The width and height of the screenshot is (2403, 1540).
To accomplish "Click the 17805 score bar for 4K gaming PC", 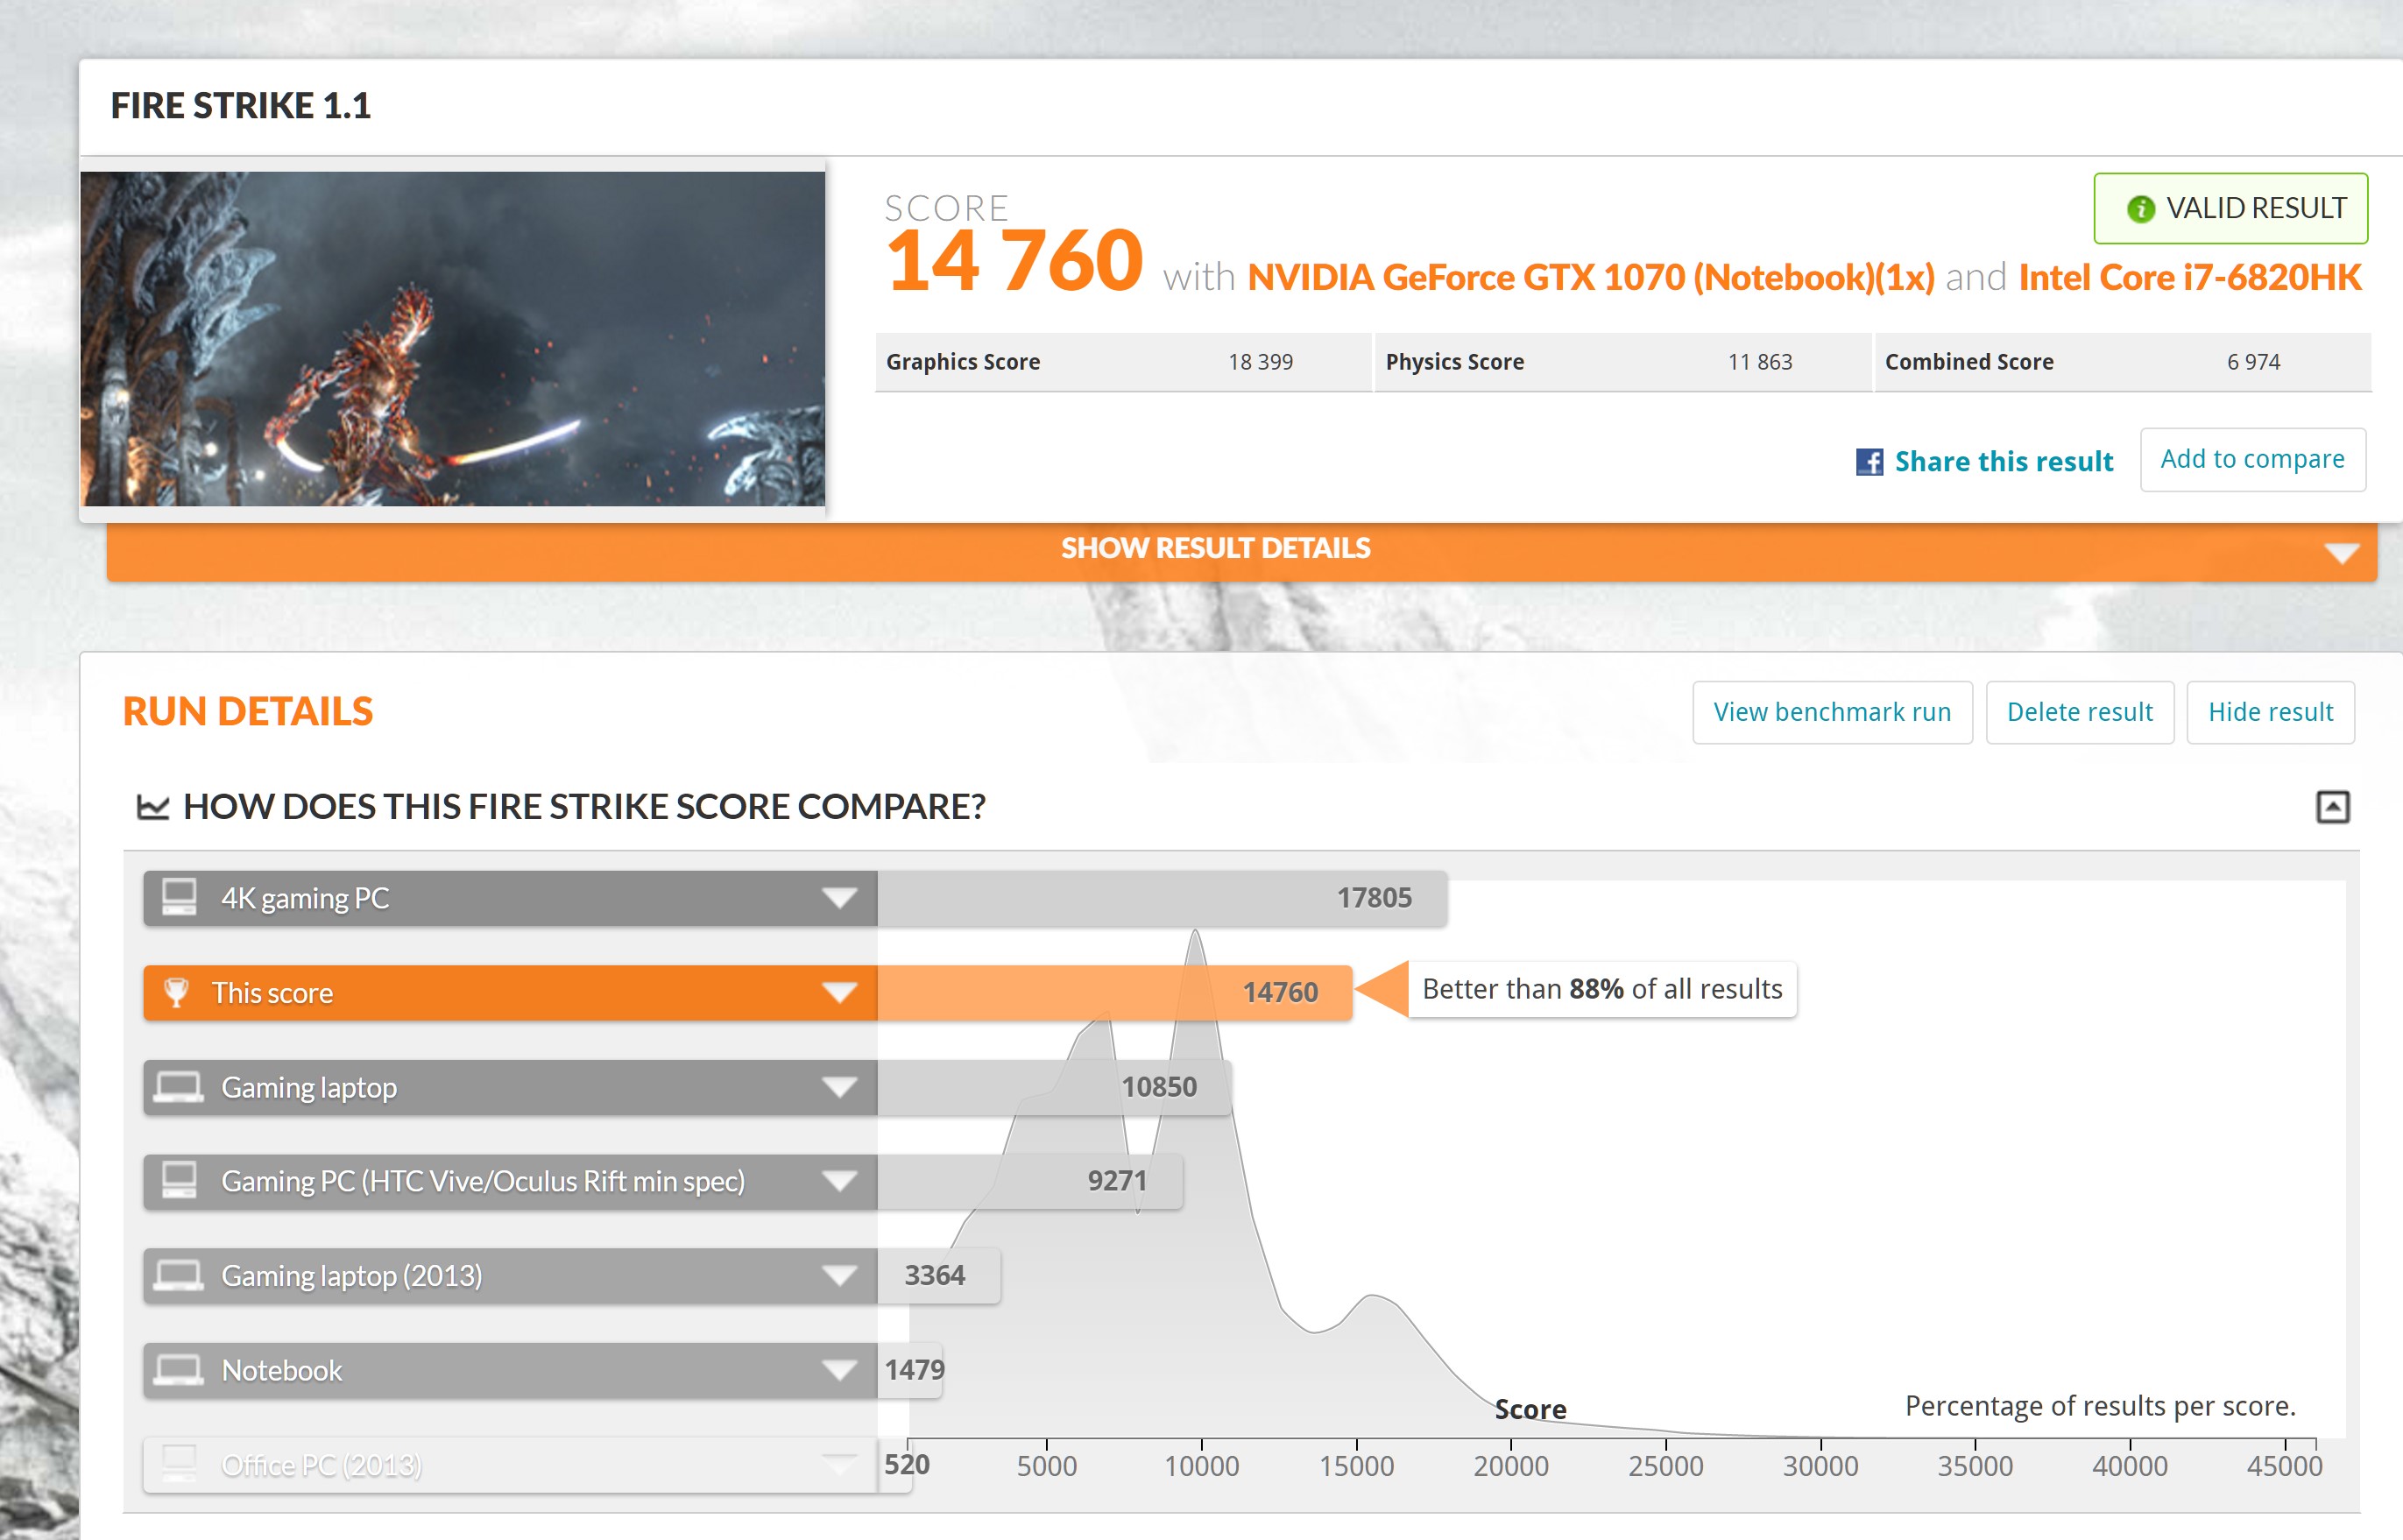I will [1162, 898].
